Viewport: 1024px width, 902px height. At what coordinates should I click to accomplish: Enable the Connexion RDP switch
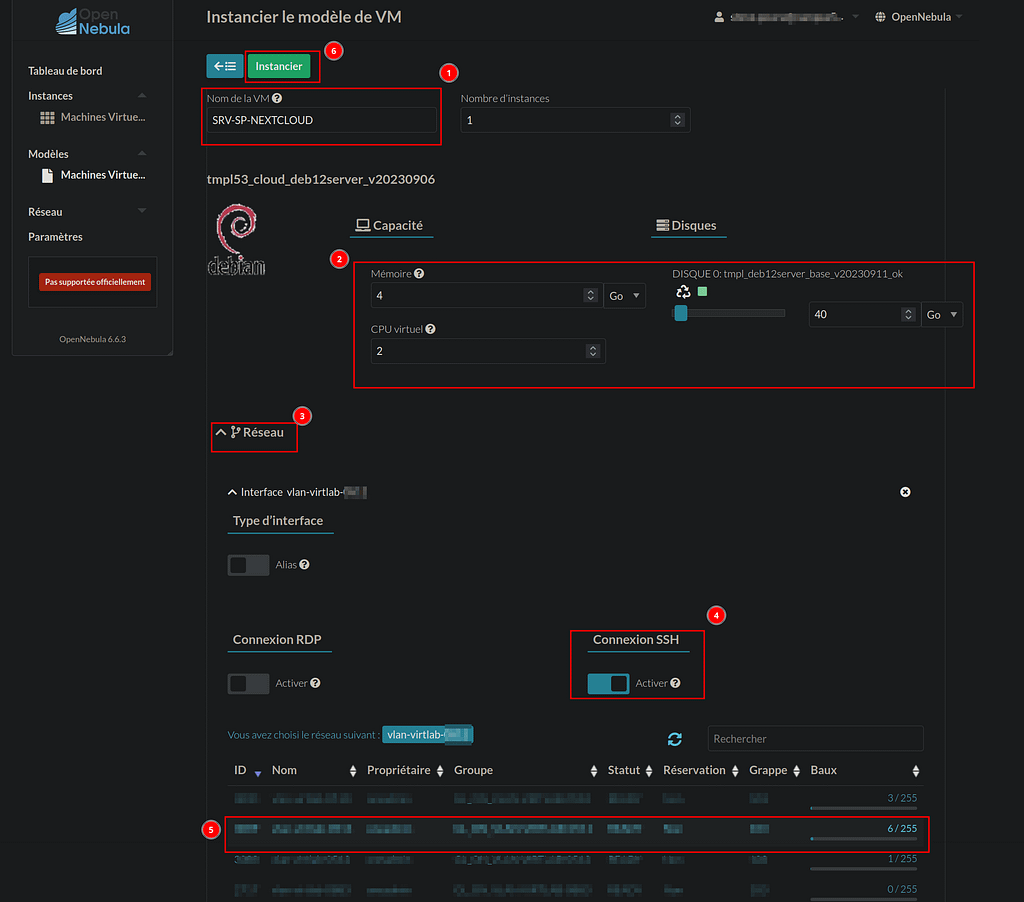point(248,683)
